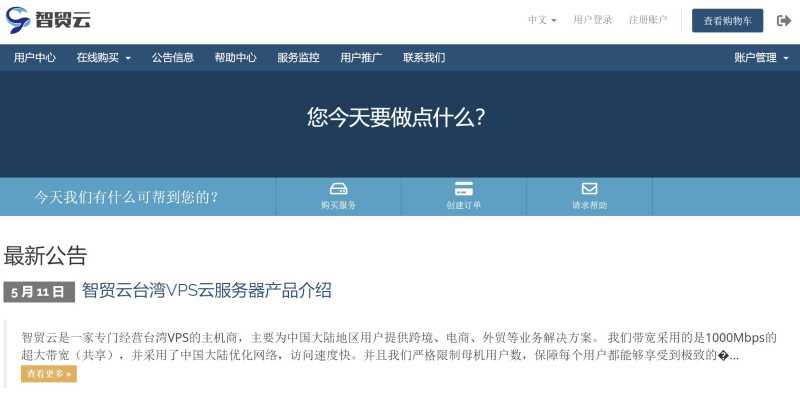Open the 公告信息 menu item

coord(172,58)
